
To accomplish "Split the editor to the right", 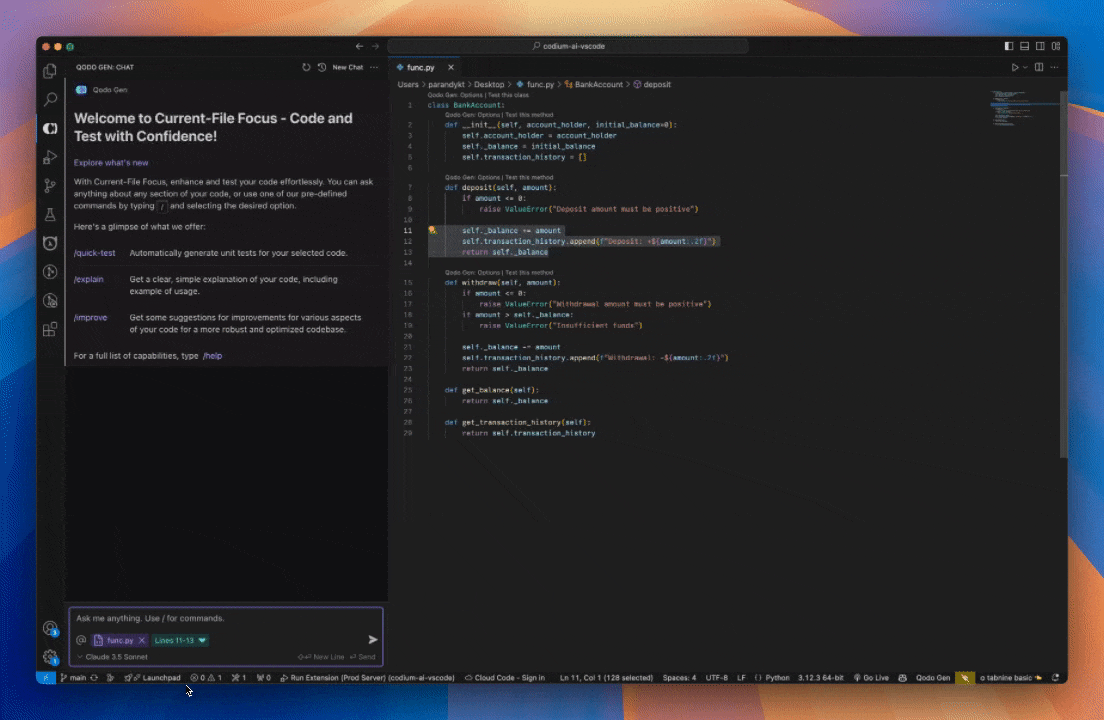I will pyautogui.click(x=1039, y=68).
